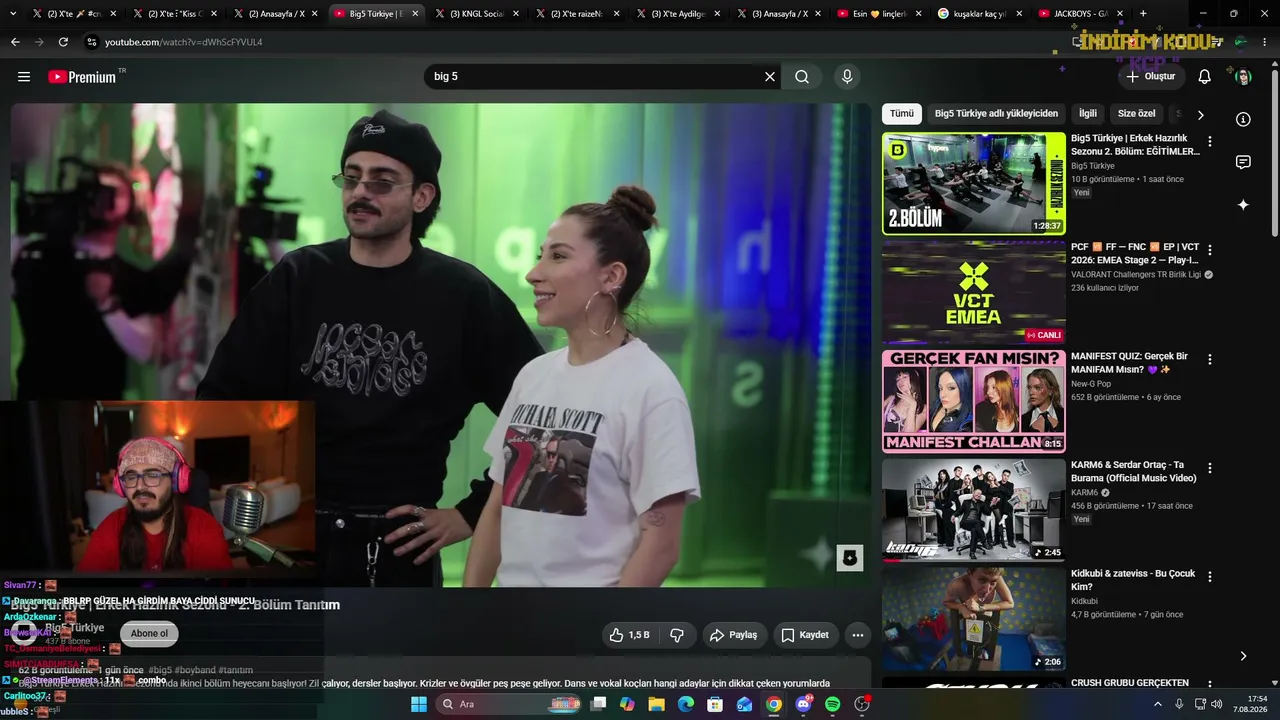Subscribe with the Abone ol button
Image resolution: width=1280 pixels, height=720 pixels.
pyautogui.click(x=150, y=633)
